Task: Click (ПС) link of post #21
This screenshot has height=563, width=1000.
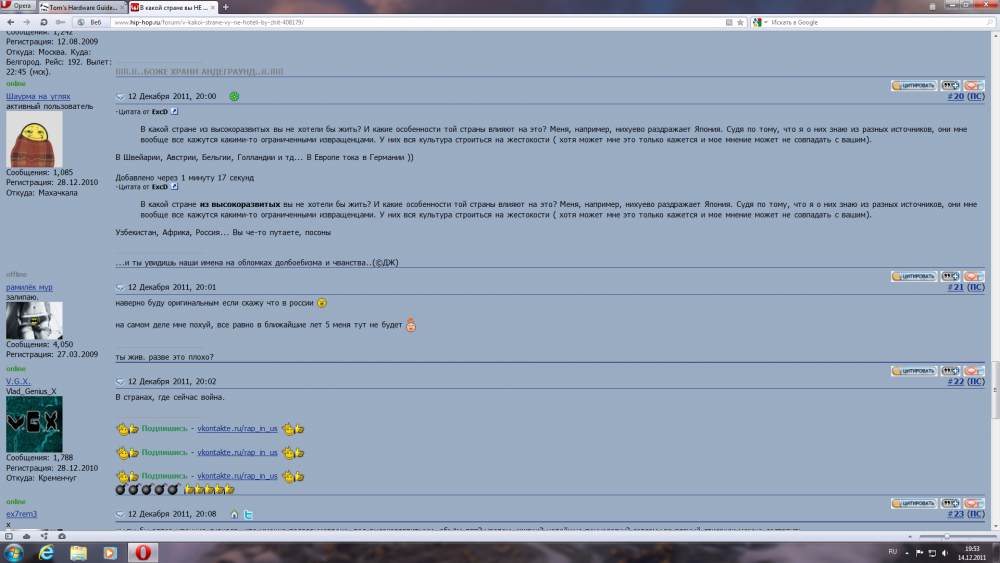Action: coord(976,287)
